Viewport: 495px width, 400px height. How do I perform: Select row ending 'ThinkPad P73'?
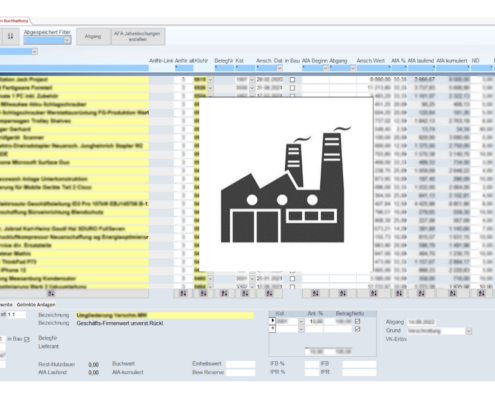pyautogui.click(x=74, y=262)
